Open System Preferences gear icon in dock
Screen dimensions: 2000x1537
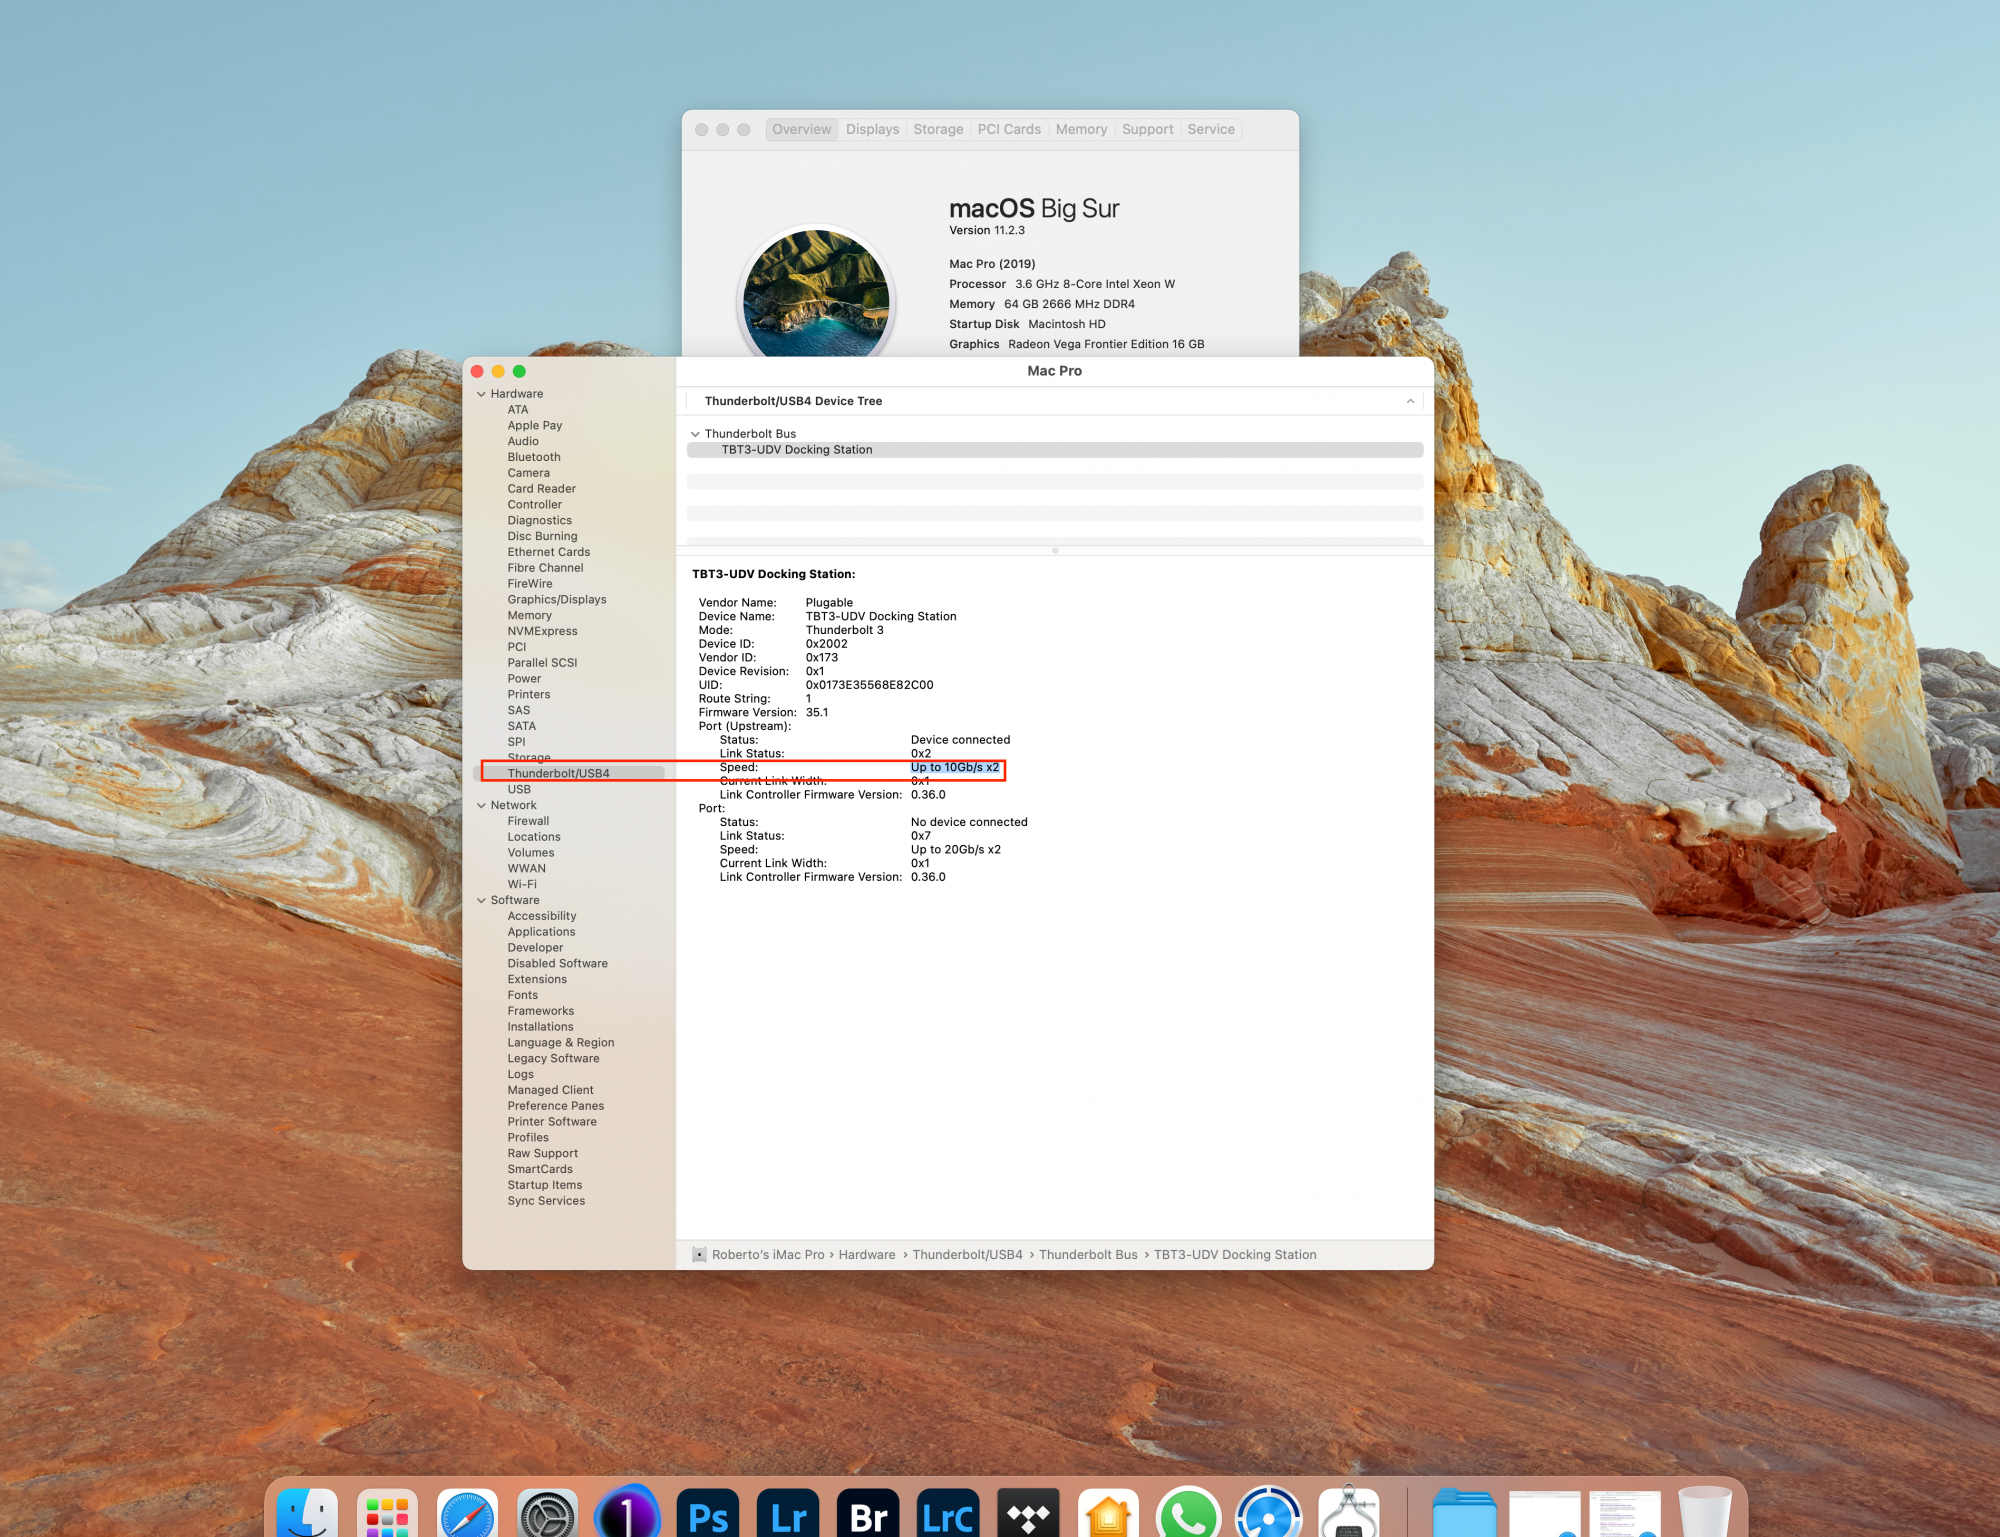point(547,1515)
